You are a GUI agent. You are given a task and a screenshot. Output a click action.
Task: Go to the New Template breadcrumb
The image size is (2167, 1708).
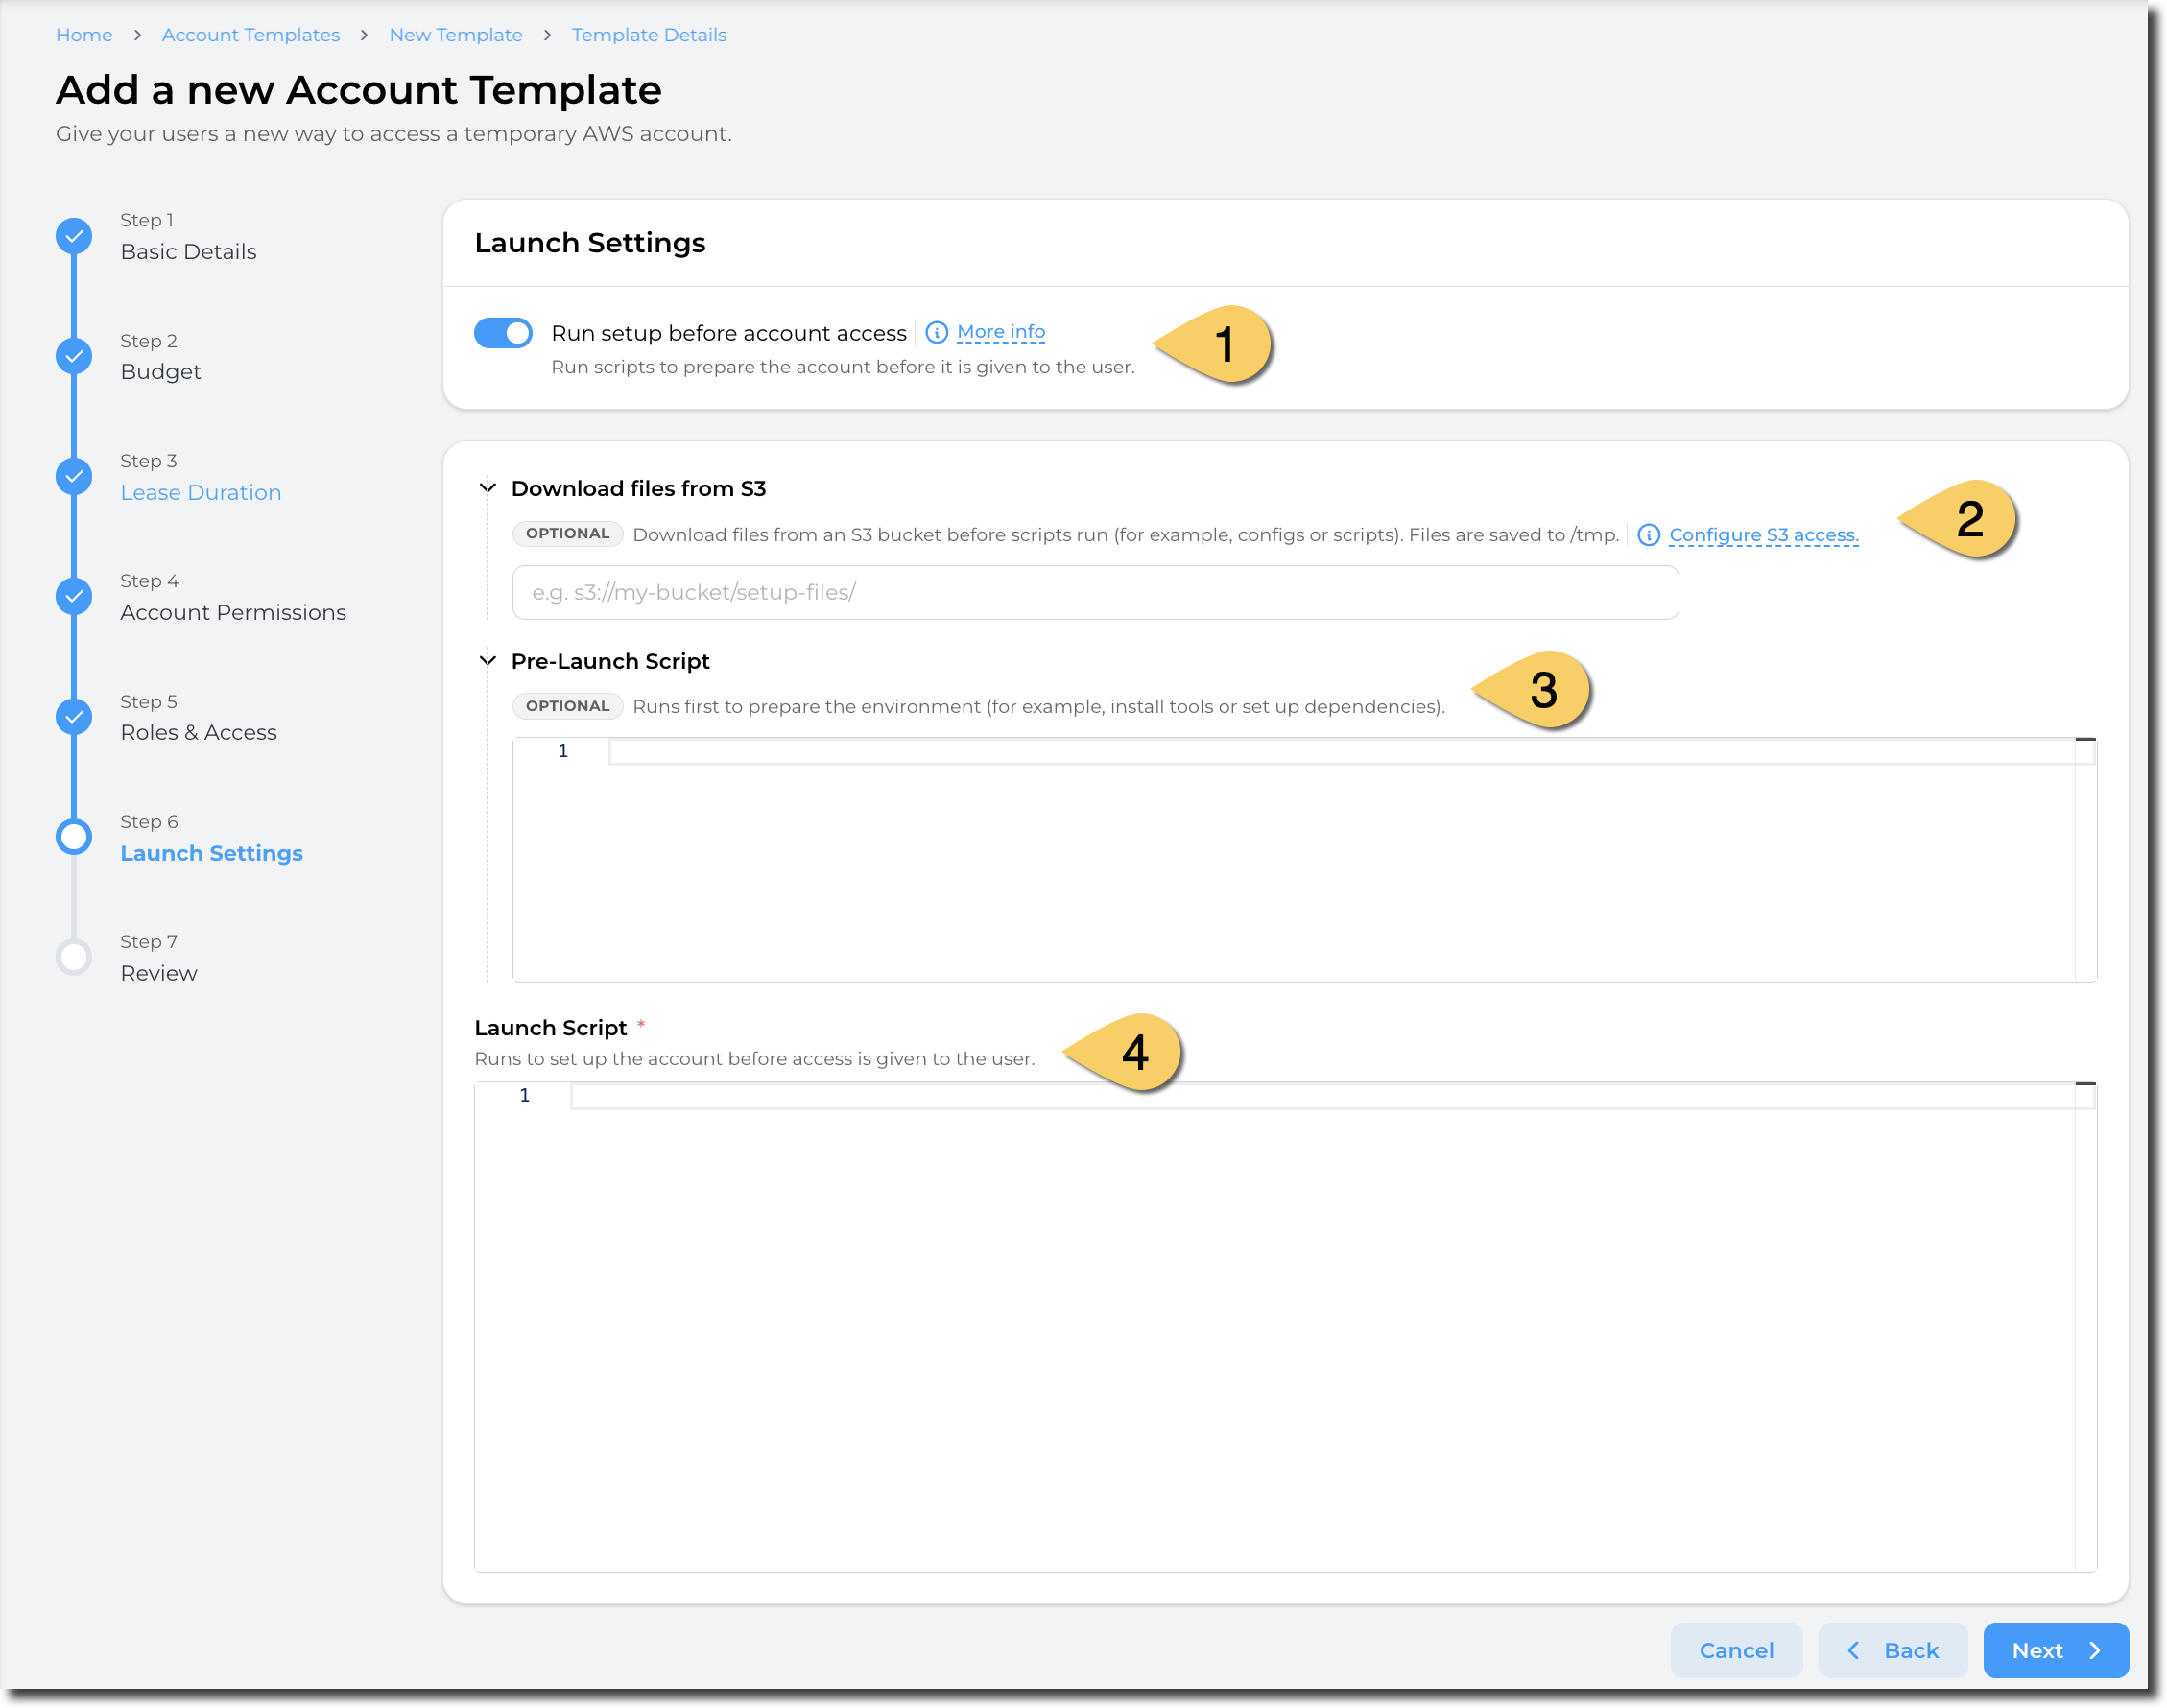click(455, 35)
